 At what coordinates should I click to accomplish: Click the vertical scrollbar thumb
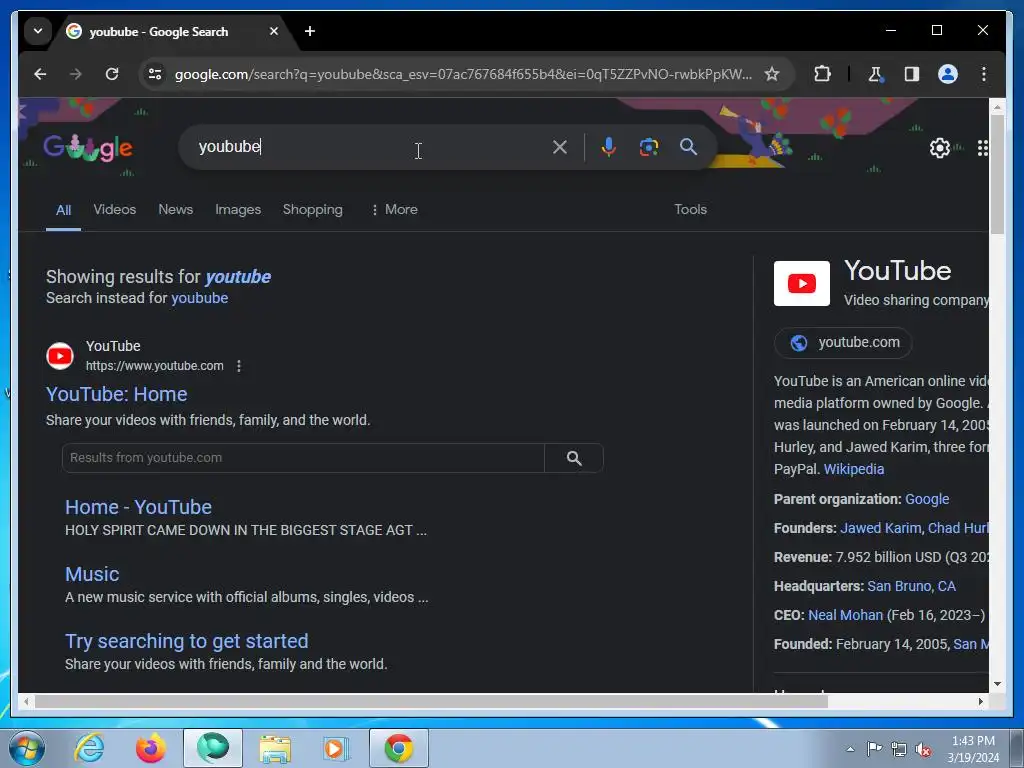click(997, 174)
